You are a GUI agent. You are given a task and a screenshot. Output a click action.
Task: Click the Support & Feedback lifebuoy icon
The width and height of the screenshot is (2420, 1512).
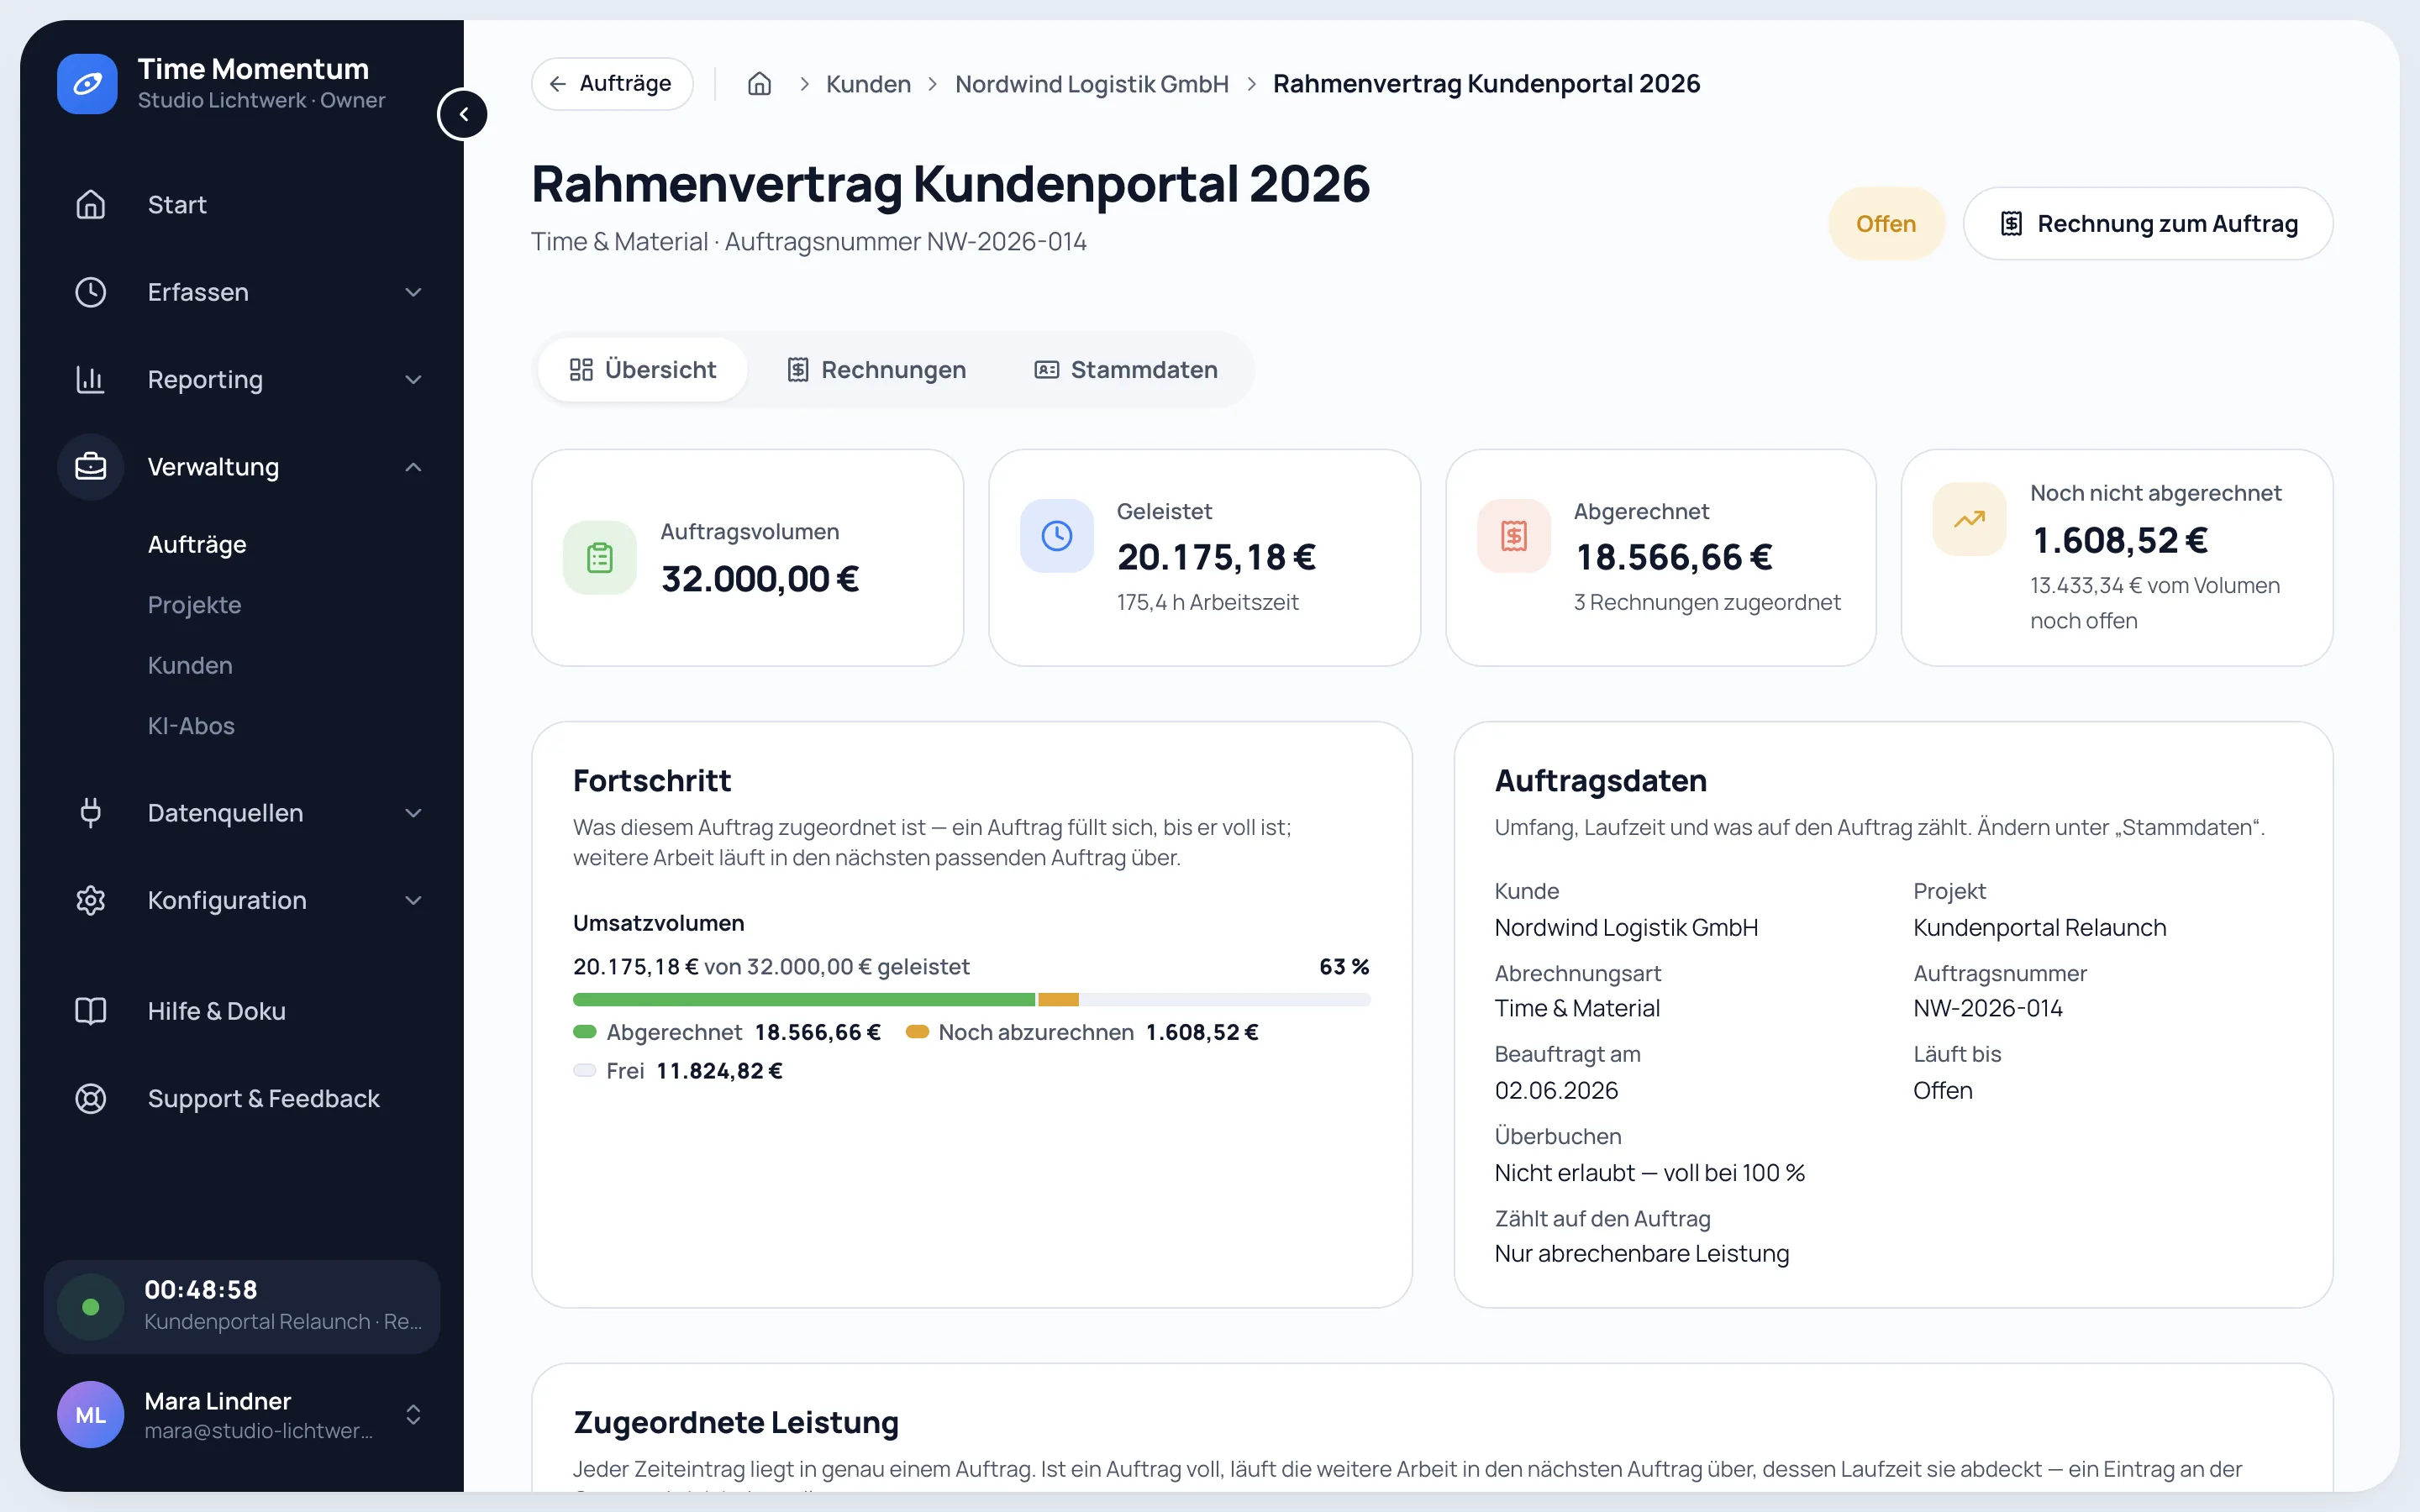click(x=91, y=1098)
